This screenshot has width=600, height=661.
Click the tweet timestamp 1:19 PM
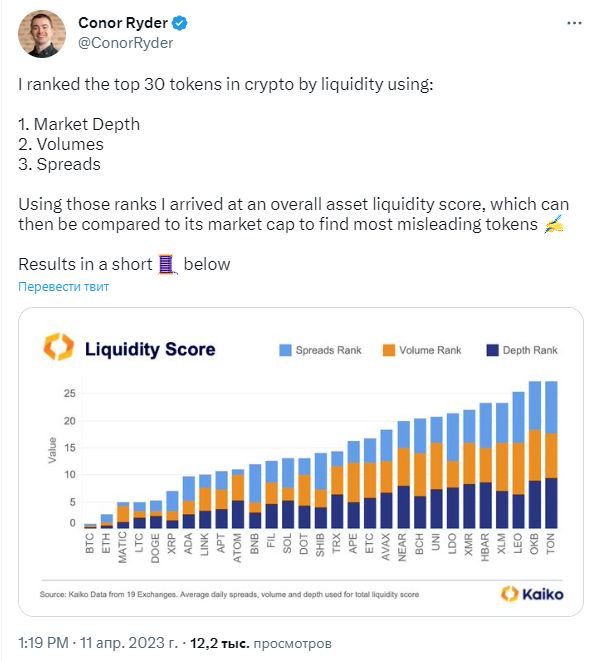(x=43, y=643)
